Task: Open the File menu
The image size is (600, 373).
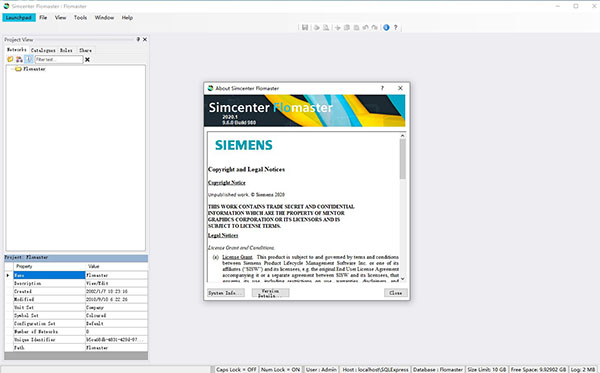Action: click(x=43, y=18)
